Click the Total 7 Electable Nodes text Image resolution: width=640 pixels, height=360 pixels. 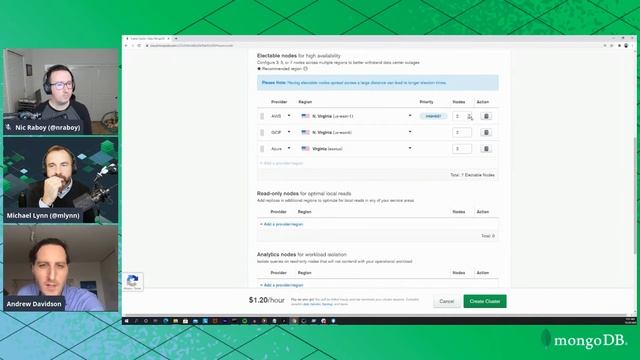472,175
